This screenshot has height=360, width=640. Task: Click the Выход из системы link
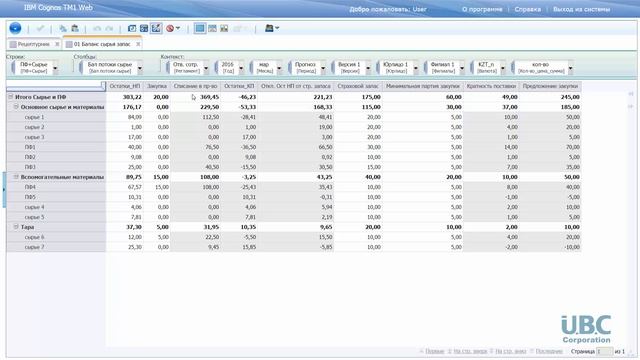pos(581,9)
